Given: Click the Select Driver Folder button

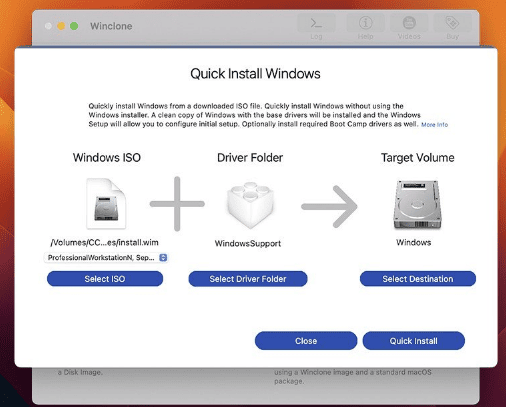Looking at the screenshot, I should 248,279.
